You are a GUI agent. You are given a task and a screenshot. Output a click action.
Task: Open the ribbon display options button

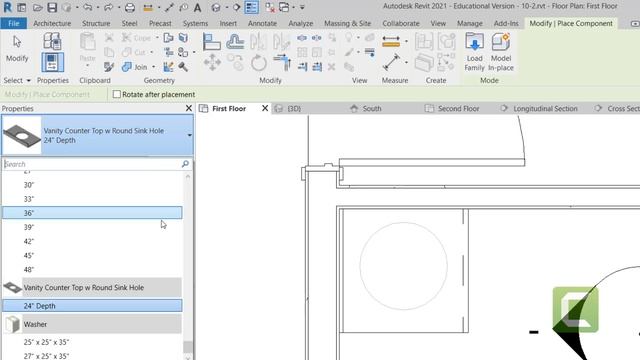[635, 24]
